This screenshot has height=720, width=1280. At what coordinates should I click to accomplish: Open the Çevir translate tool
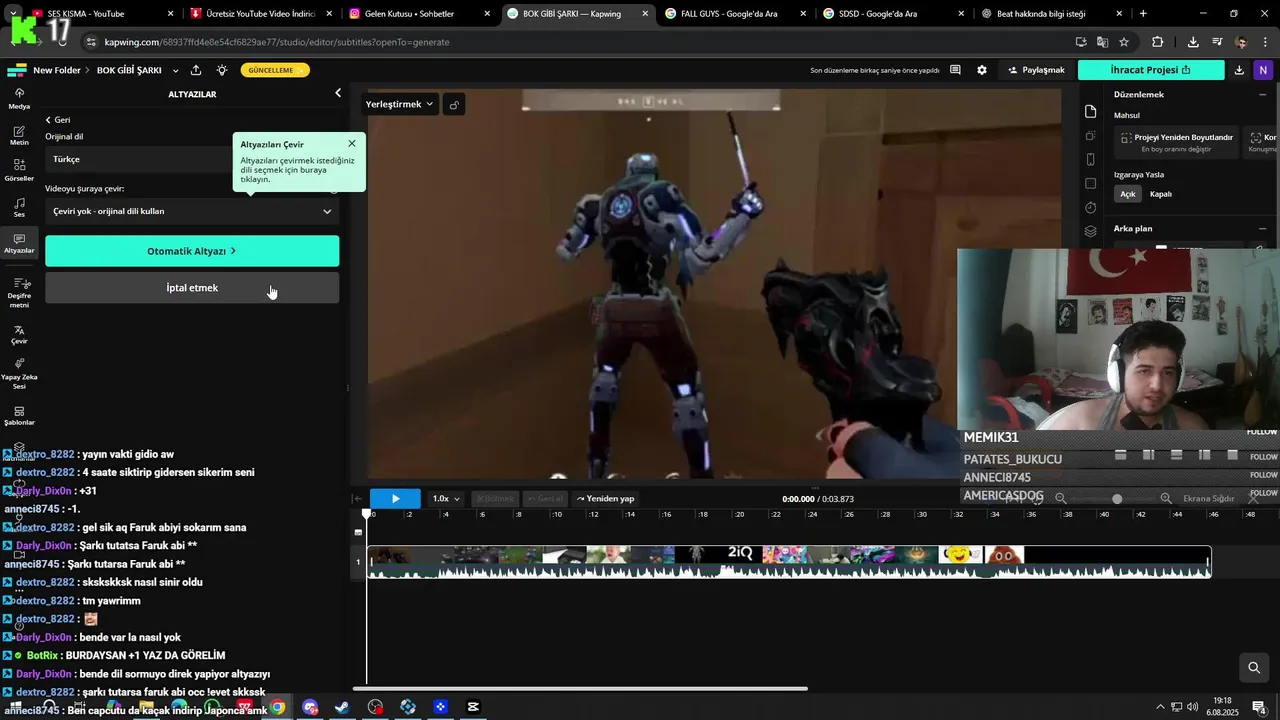[x=19, y=334]
